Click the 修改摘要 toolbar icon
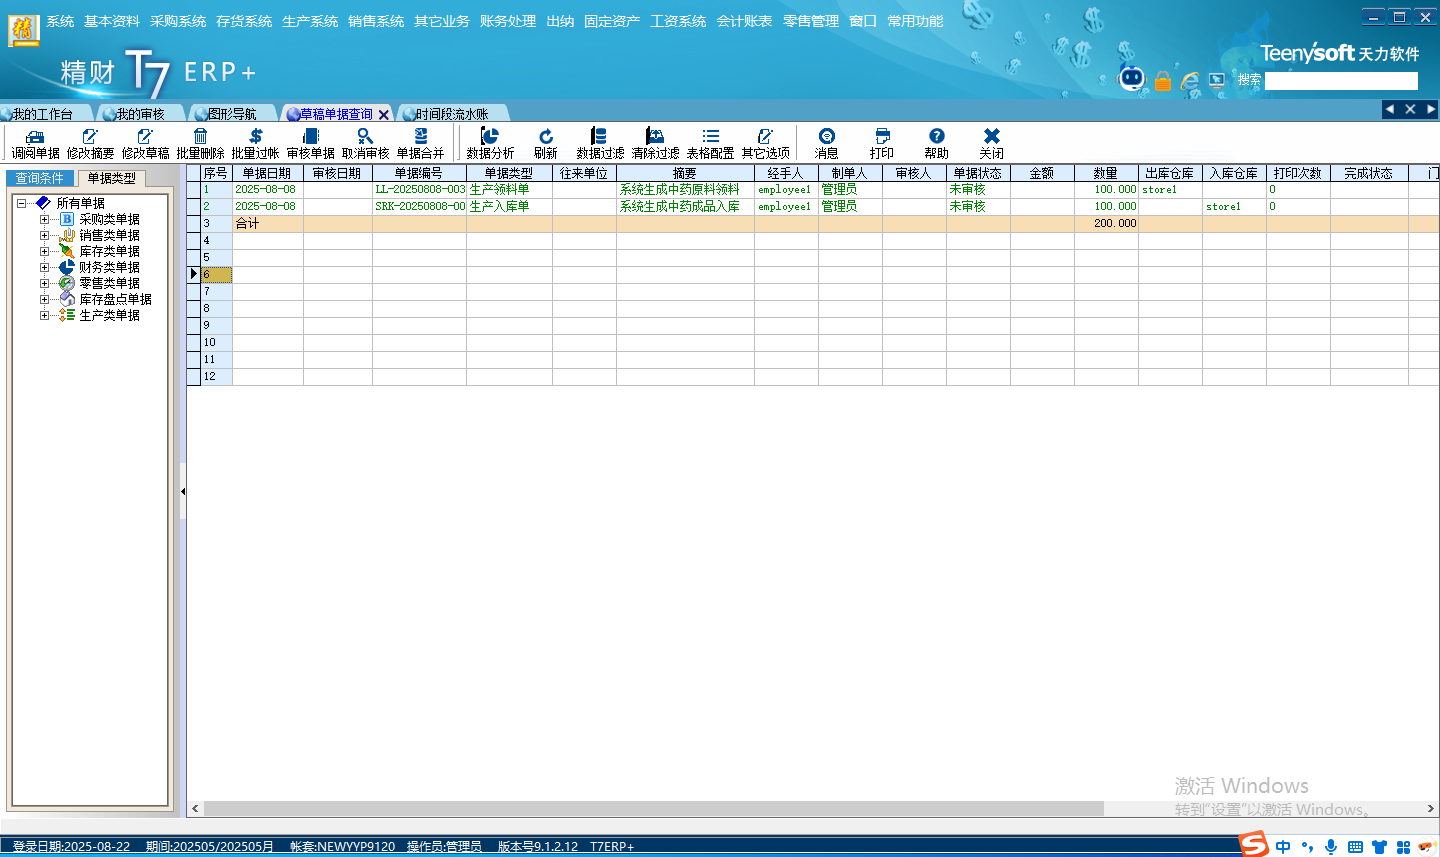Image resolution: width=1440 pixels, height=857 pixels. [x=90, y=137]
